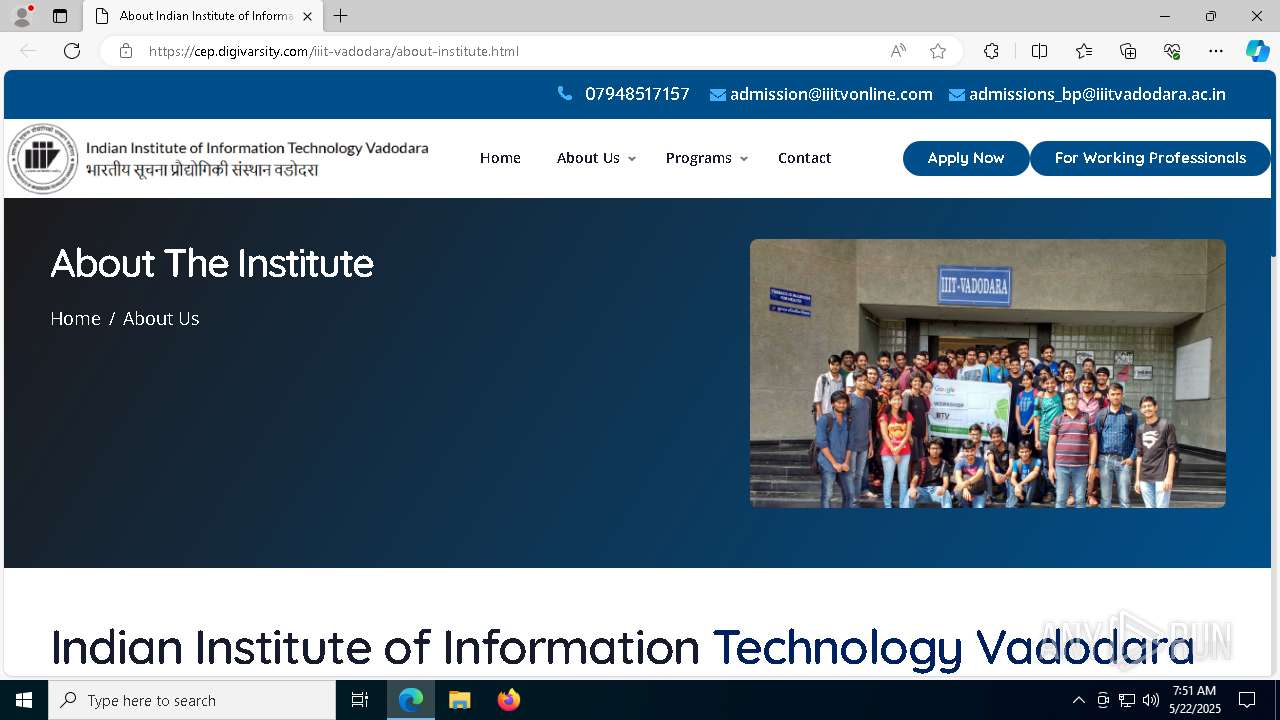Go to the Home menu item
1280x720 pixels.
coord(500,158)
